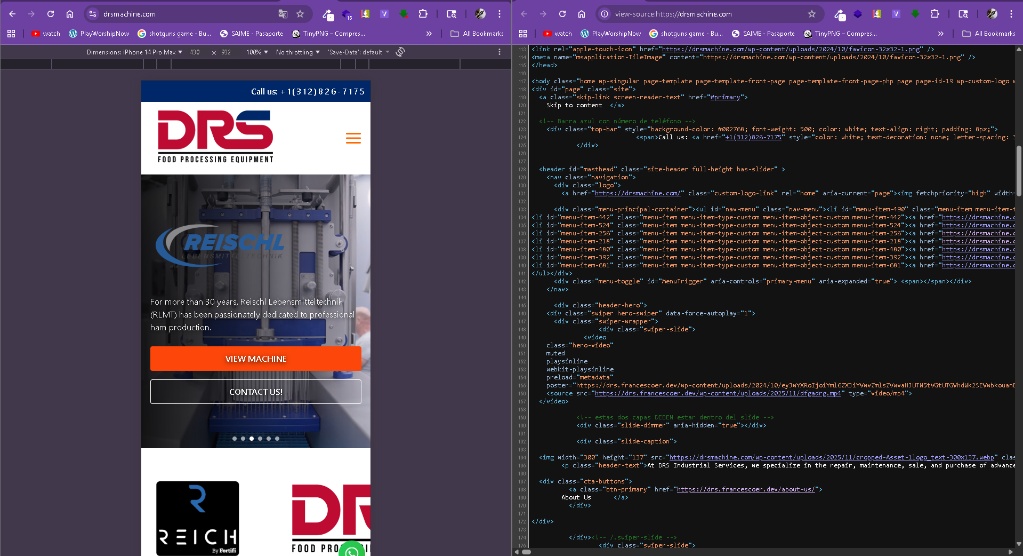
Task: Expand hidden bookmarks chevron in left window
Action: coord(429,33)
